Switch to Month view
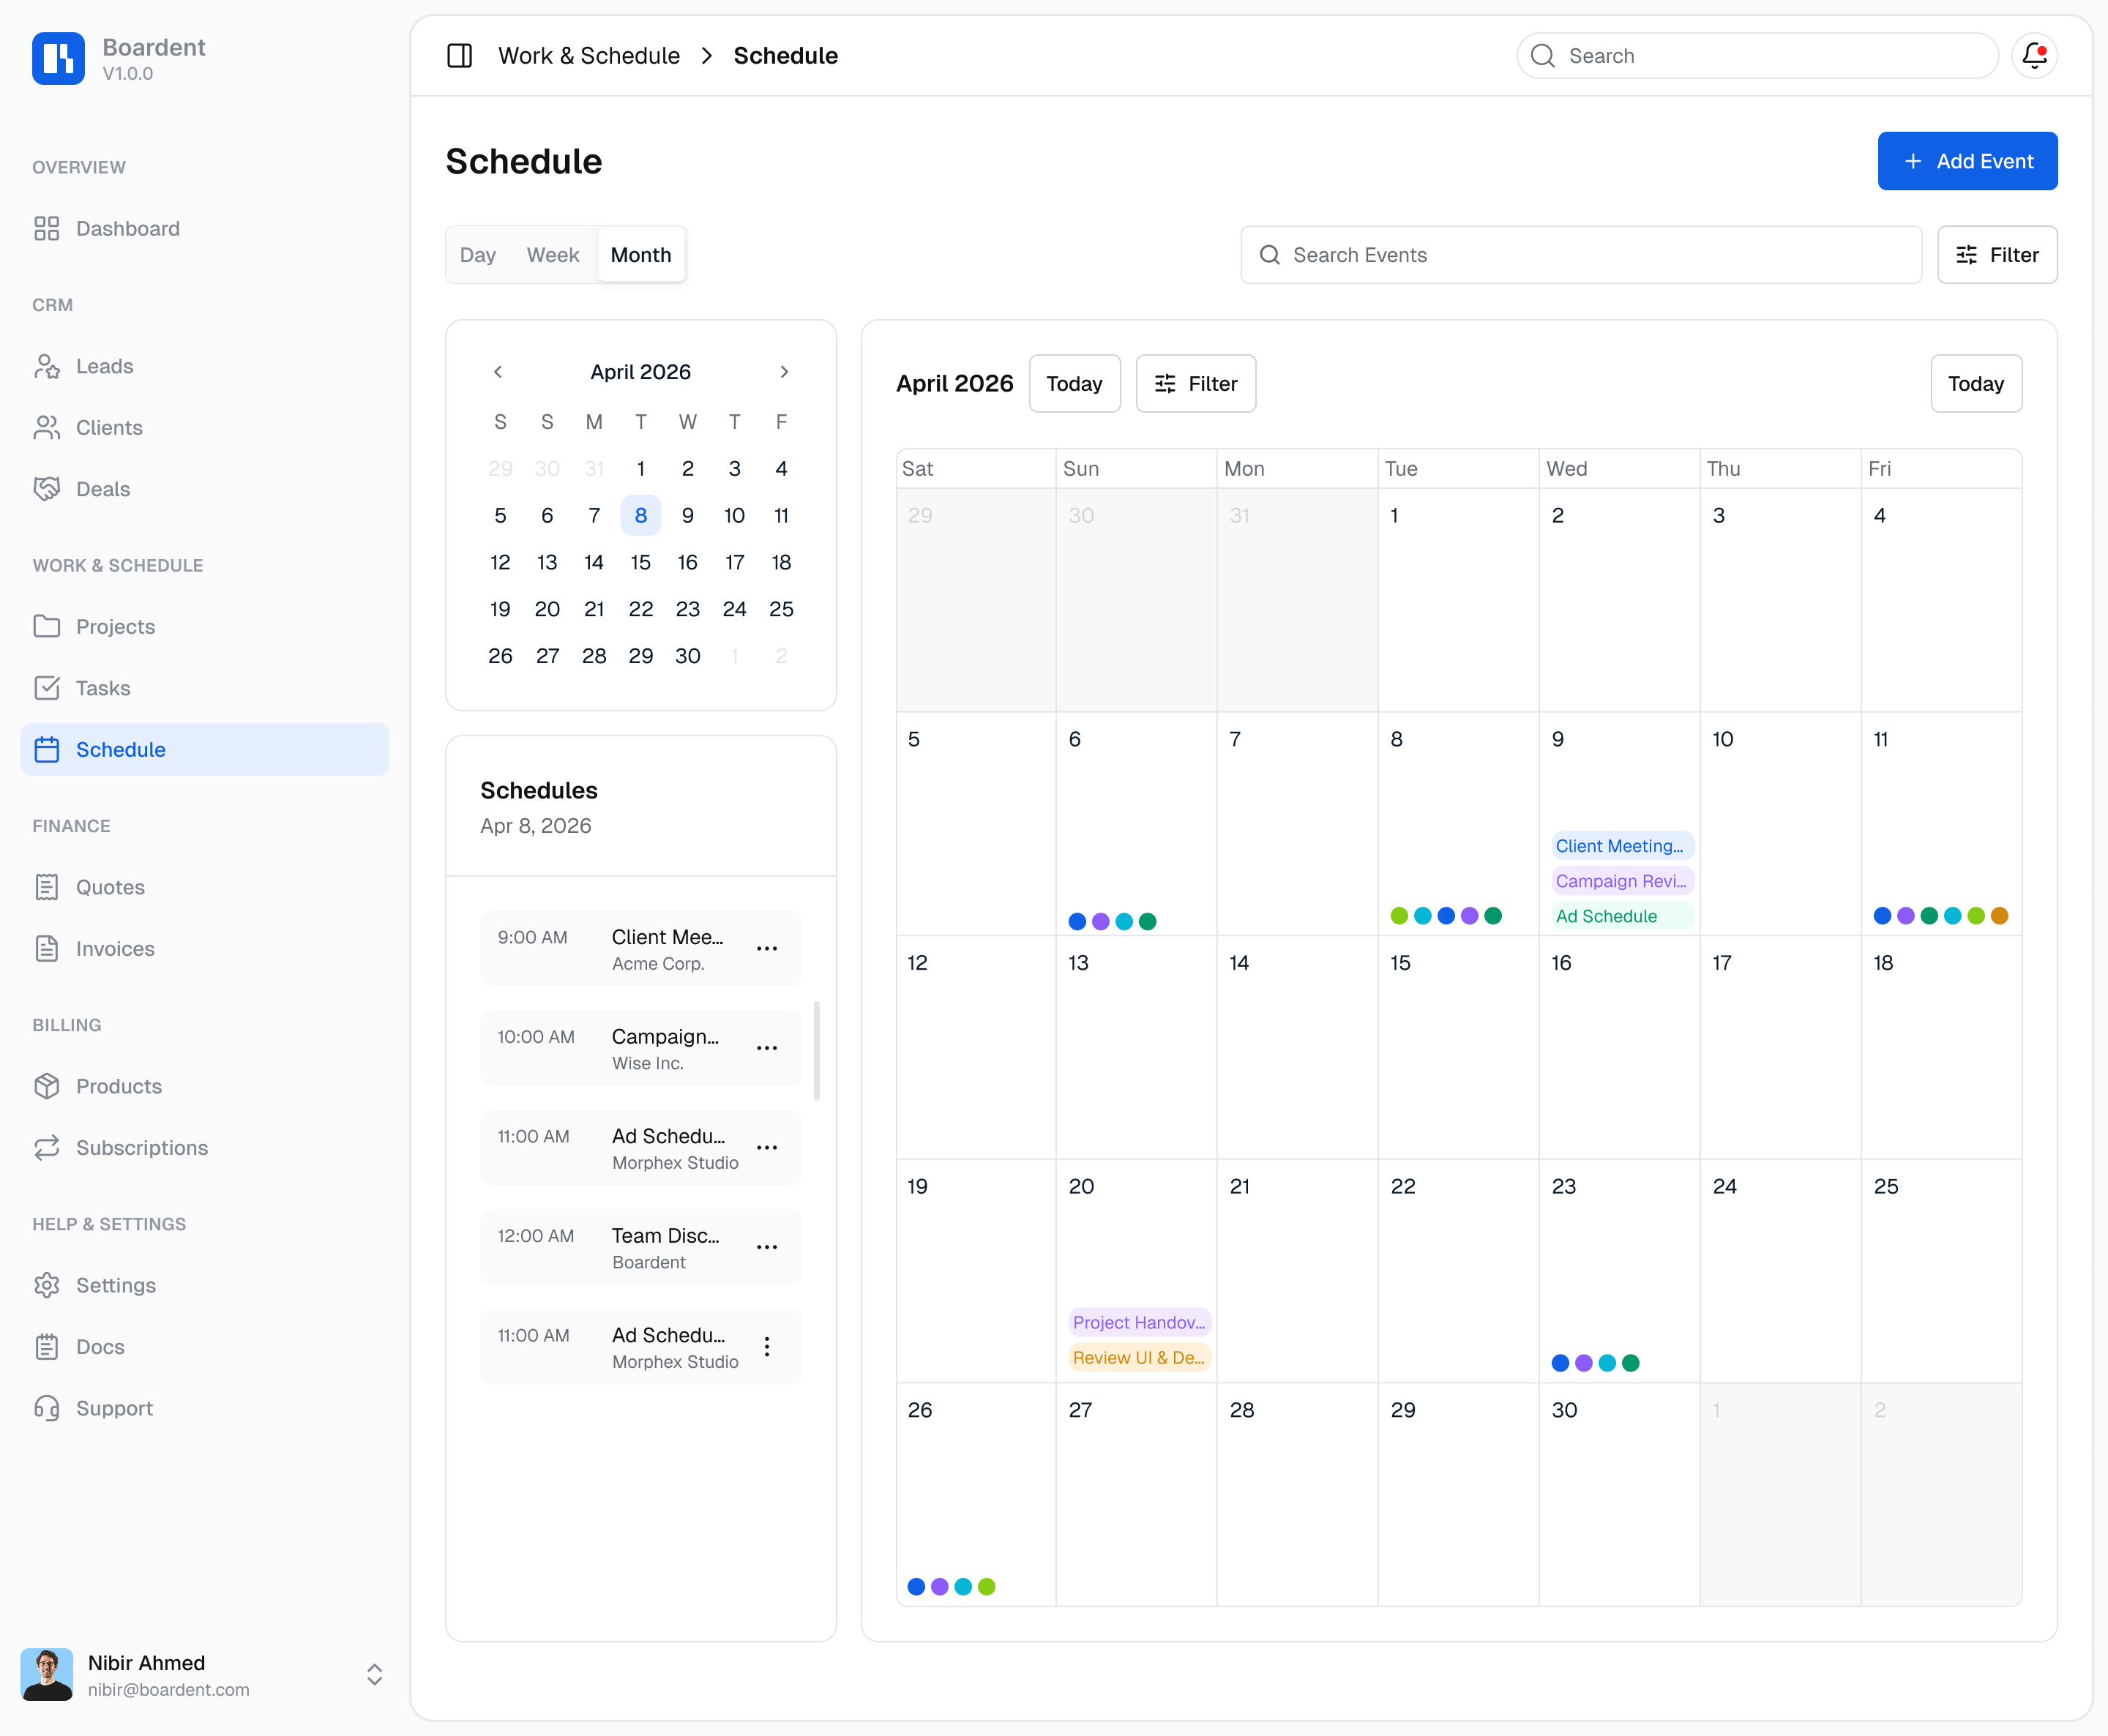Image resolution: width=2108 pixels, height=1736 pixels. [x=641, y=255]
